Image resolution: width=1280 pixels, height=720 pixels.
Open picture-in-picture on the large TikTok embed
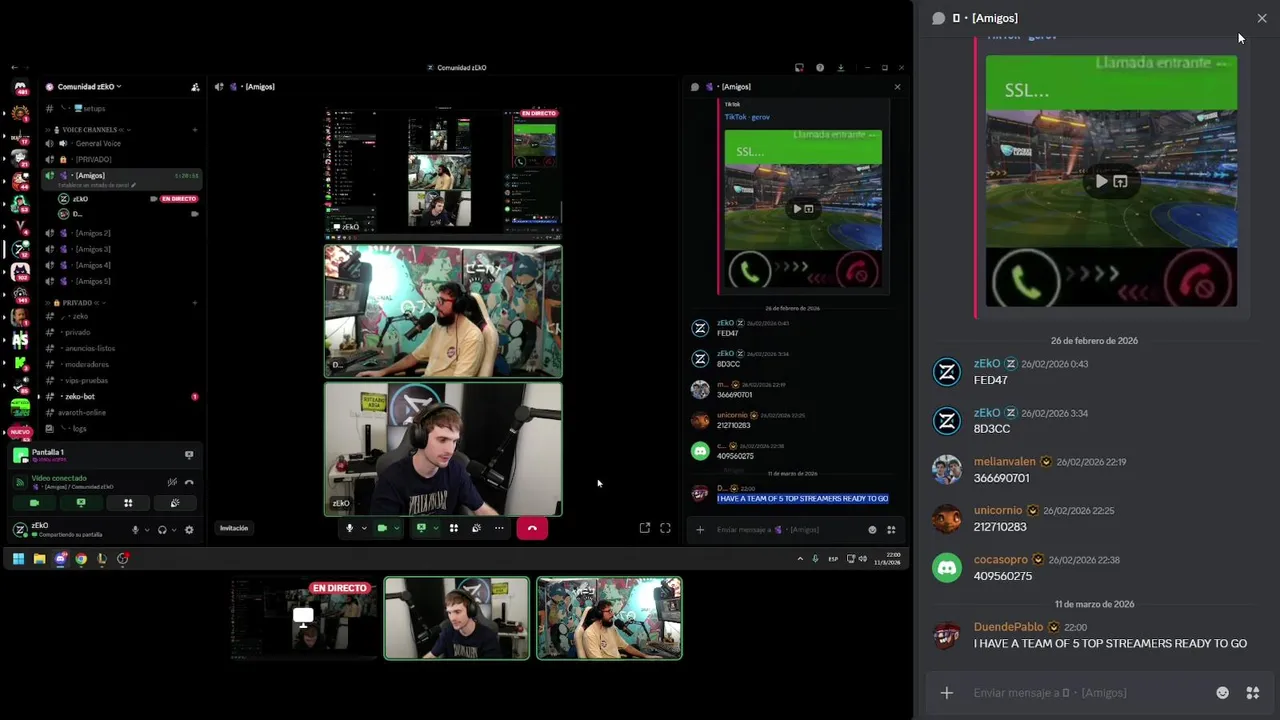[x=1120, y=181]
